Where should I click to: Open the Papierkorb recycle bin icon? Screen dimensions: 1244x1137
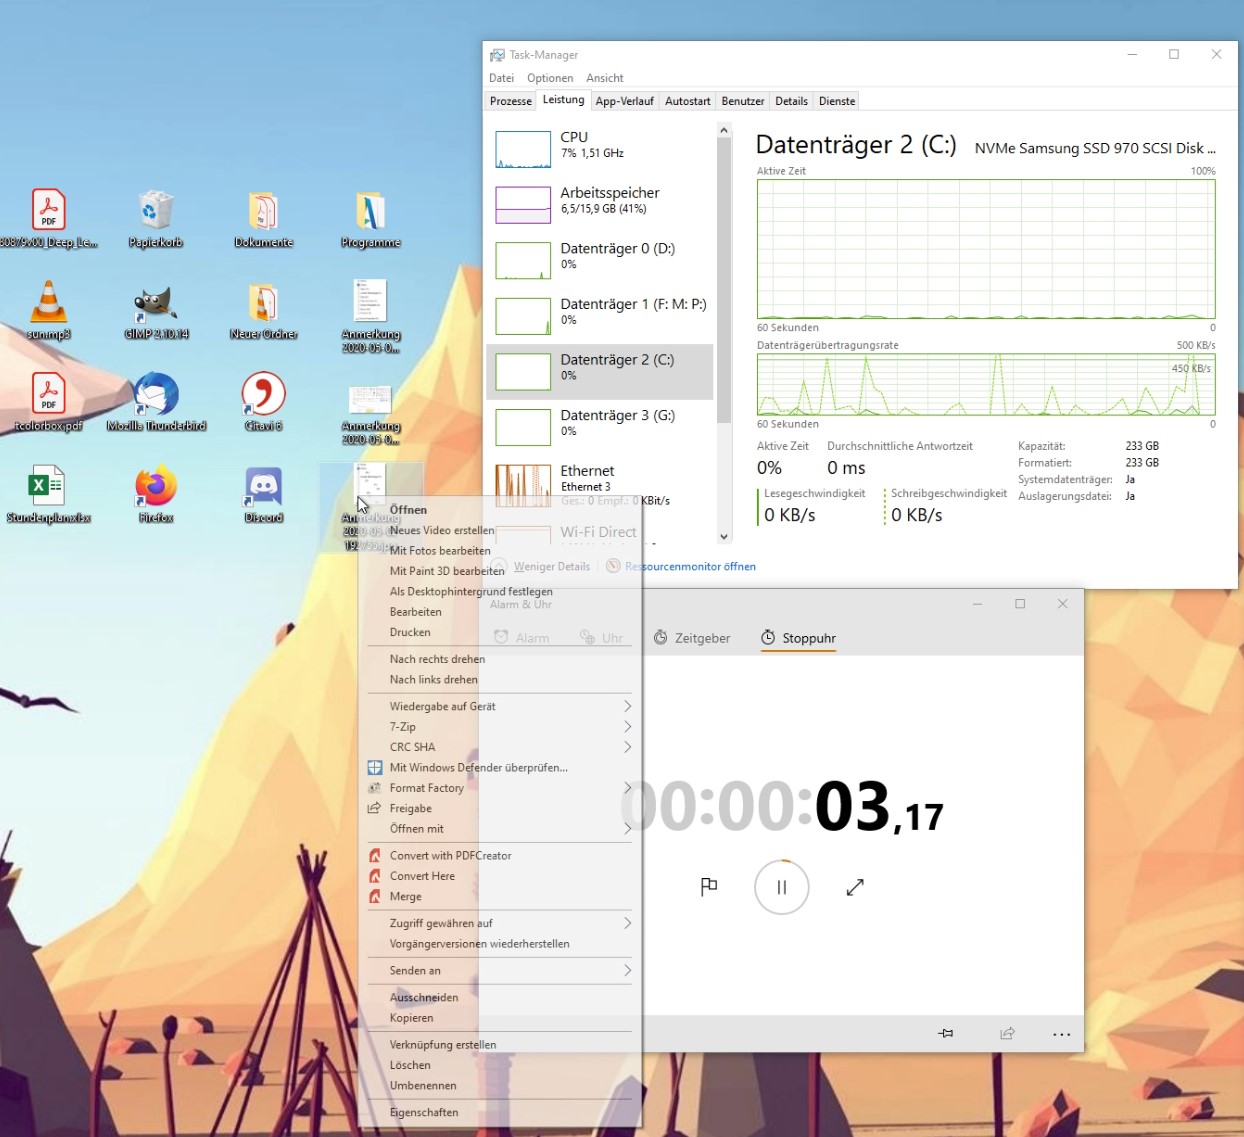click(156, 219)
